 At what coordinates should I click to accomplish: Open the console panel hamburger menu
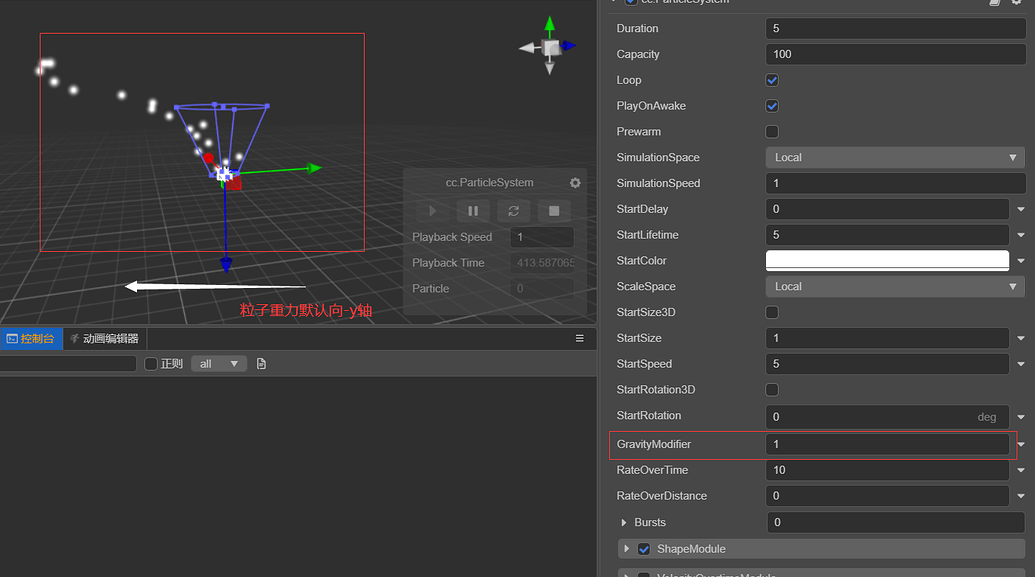pos(580,338)
